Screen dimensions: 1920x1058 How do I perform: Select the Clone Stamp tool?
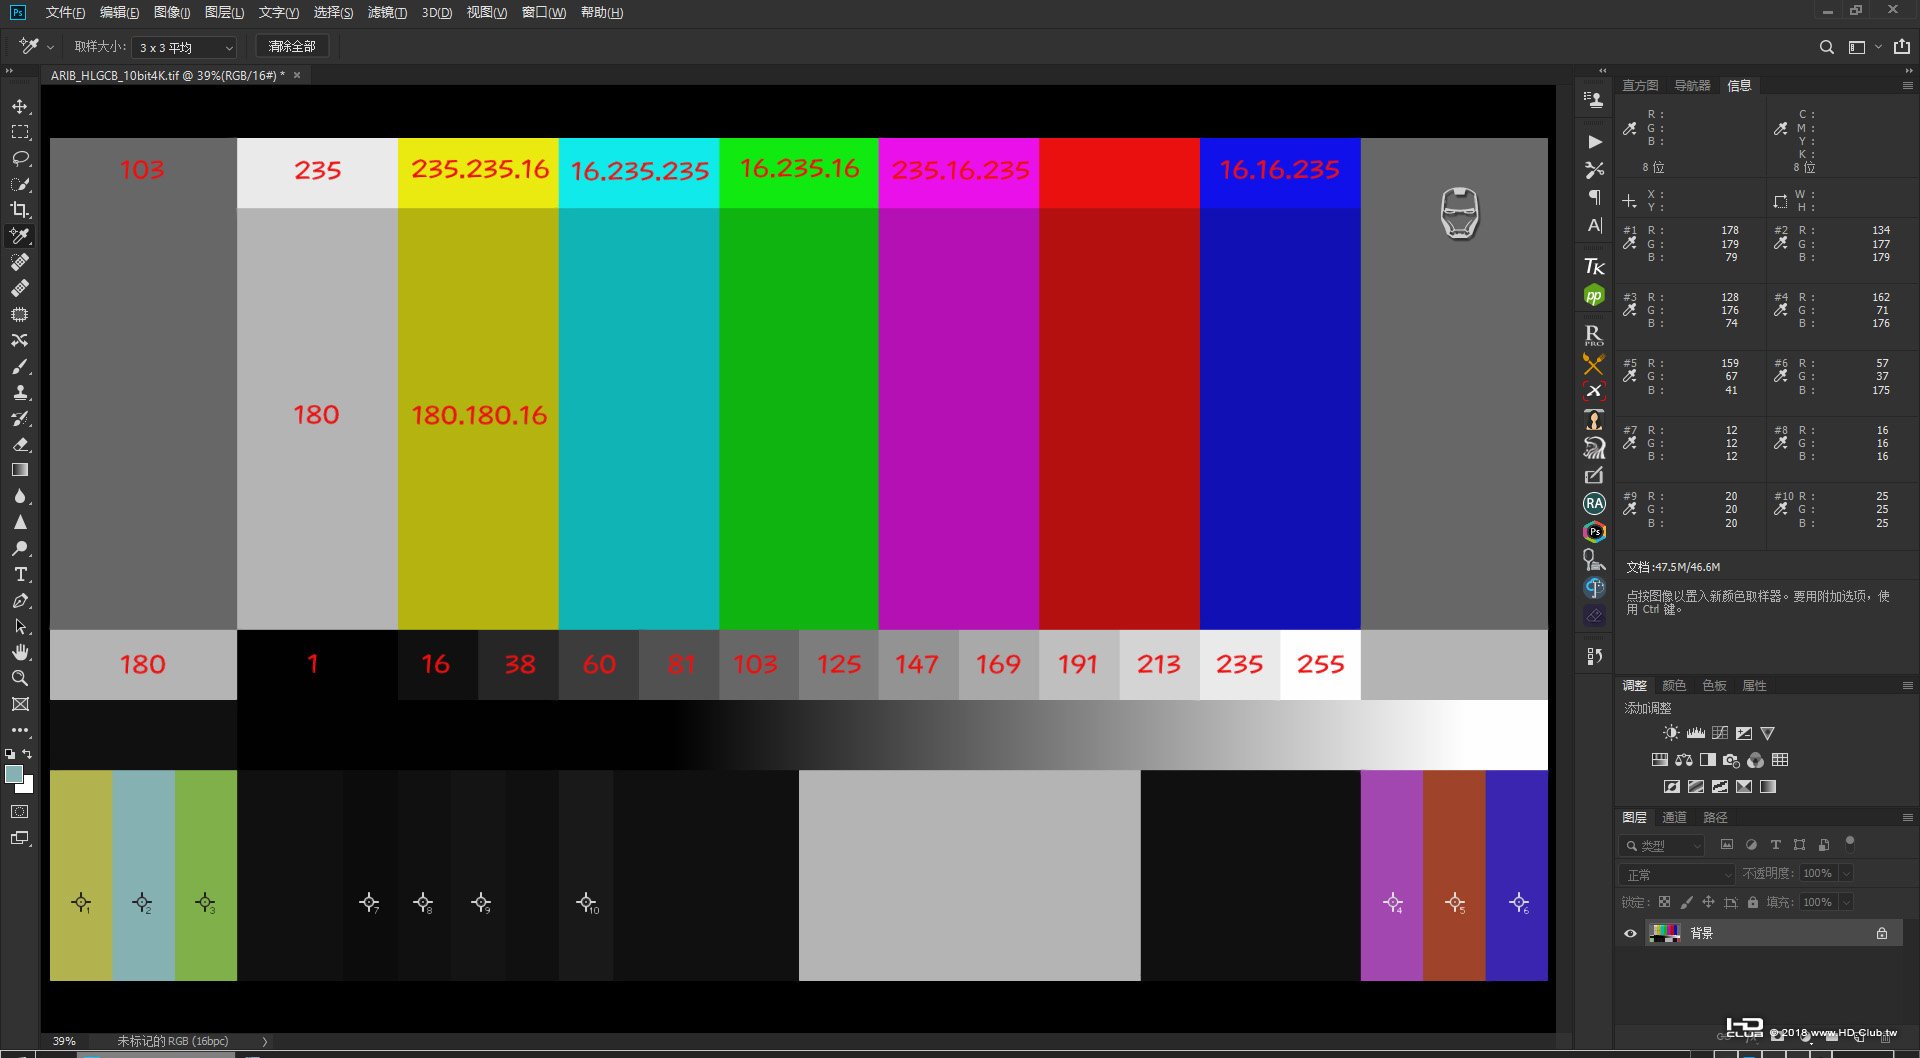point(20,392)
